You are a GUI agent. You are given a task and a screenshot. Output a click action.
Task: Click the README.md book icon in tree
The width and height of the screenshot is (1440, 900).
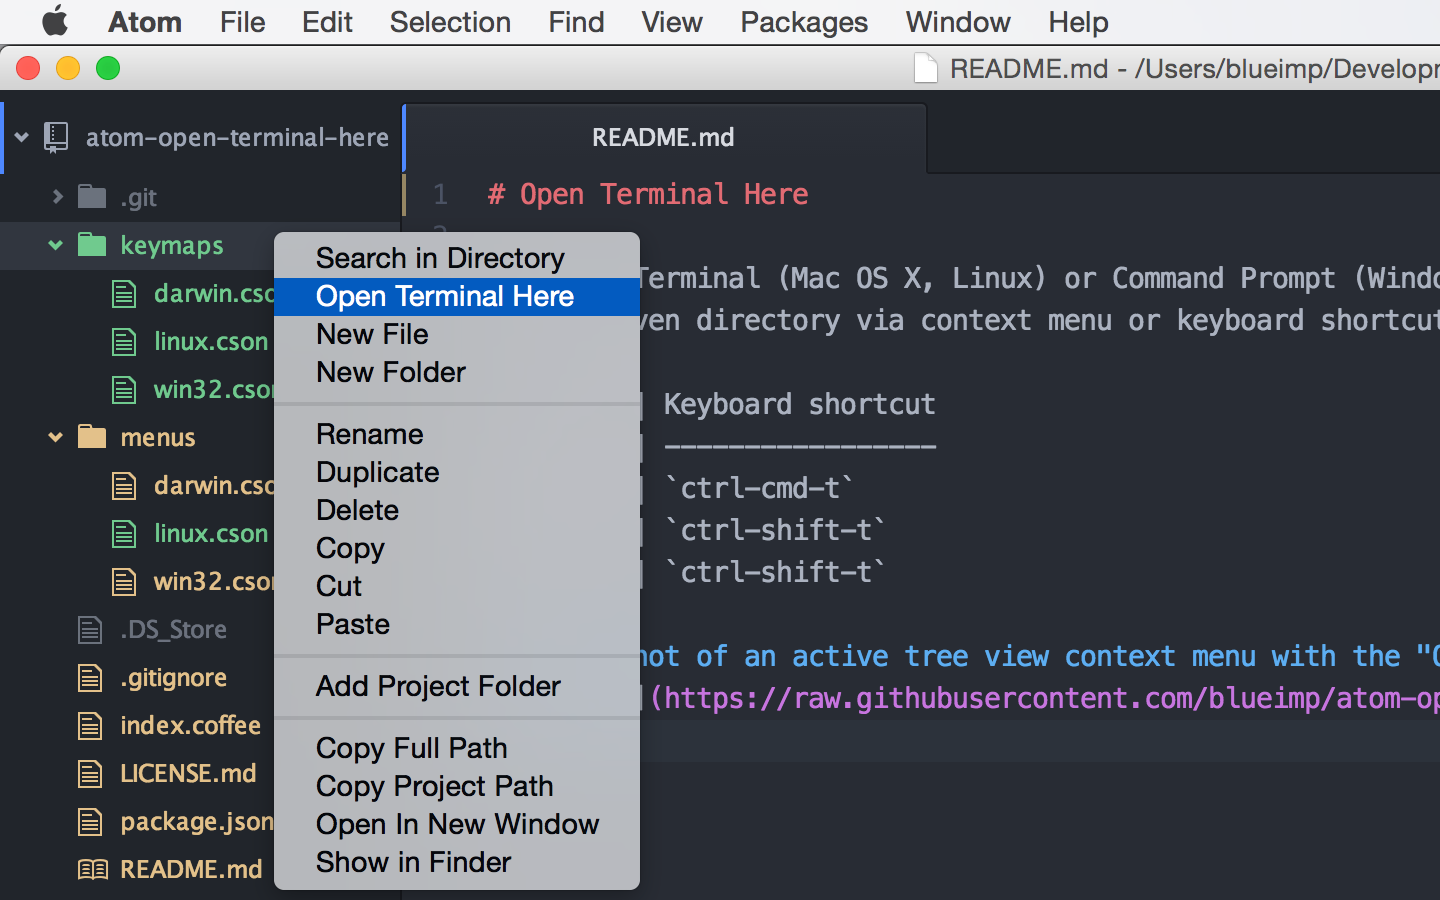click(x=93, y=869)
